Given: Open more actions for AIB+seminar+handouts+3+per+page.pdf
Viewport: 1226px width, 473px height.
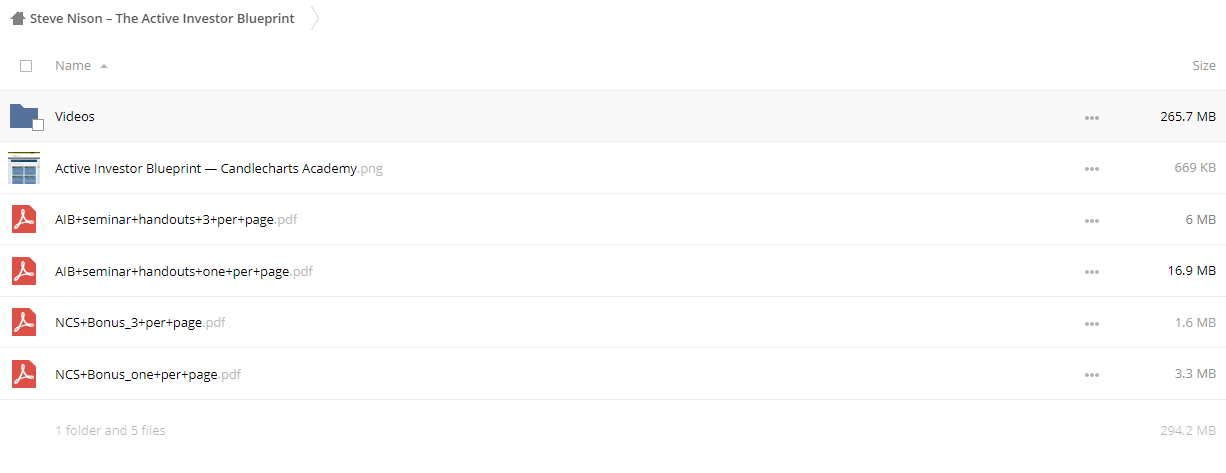Looking at the screenshot, I should pos(1092,220).
